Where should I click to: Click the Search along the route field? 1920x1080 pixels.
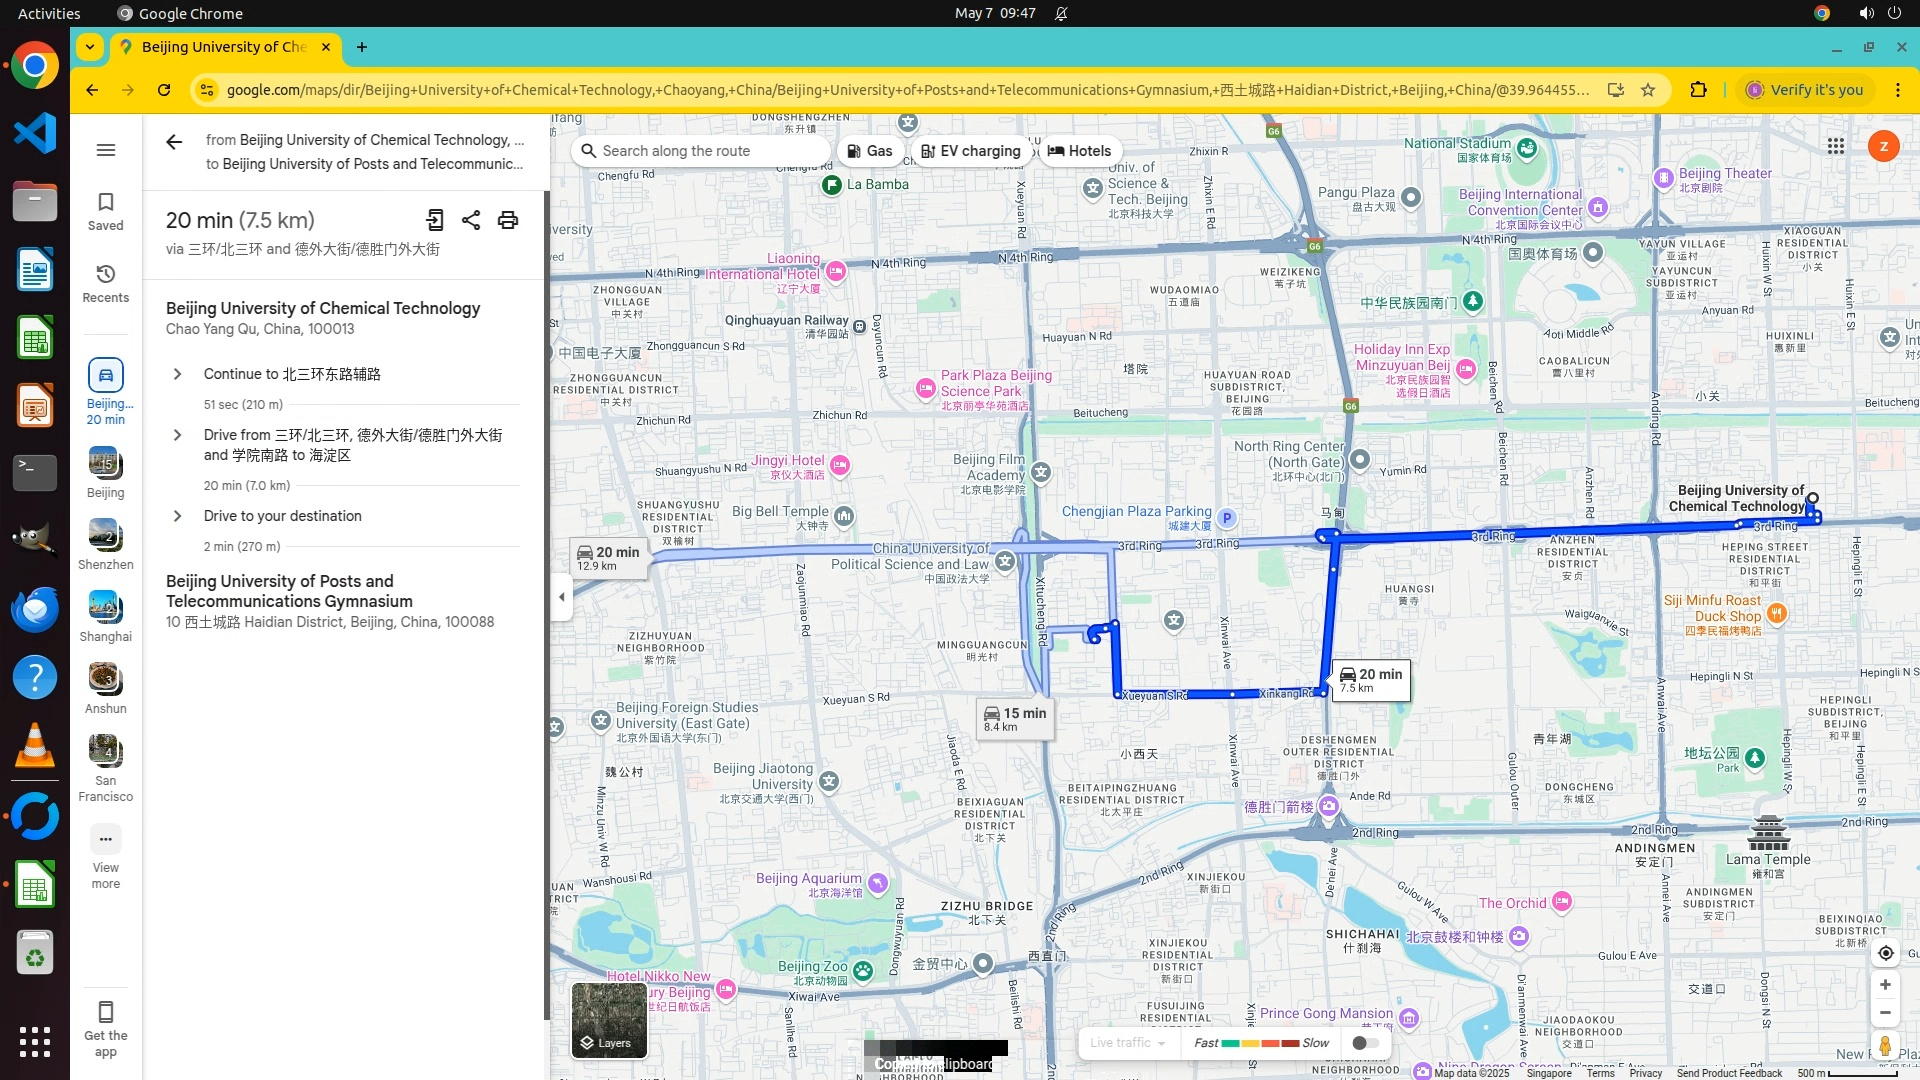[x=700, y=151]
